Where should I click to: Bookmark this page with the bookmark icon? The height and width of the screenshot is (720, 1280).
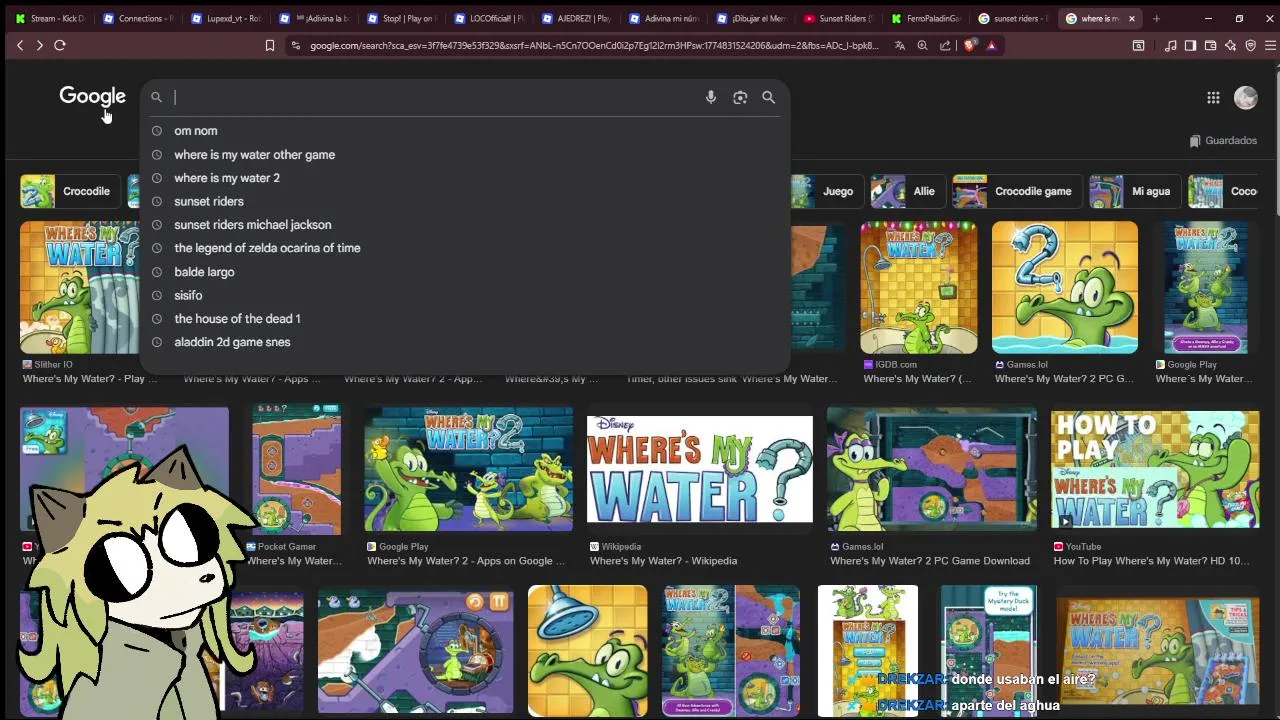click(x=269, y=45)
